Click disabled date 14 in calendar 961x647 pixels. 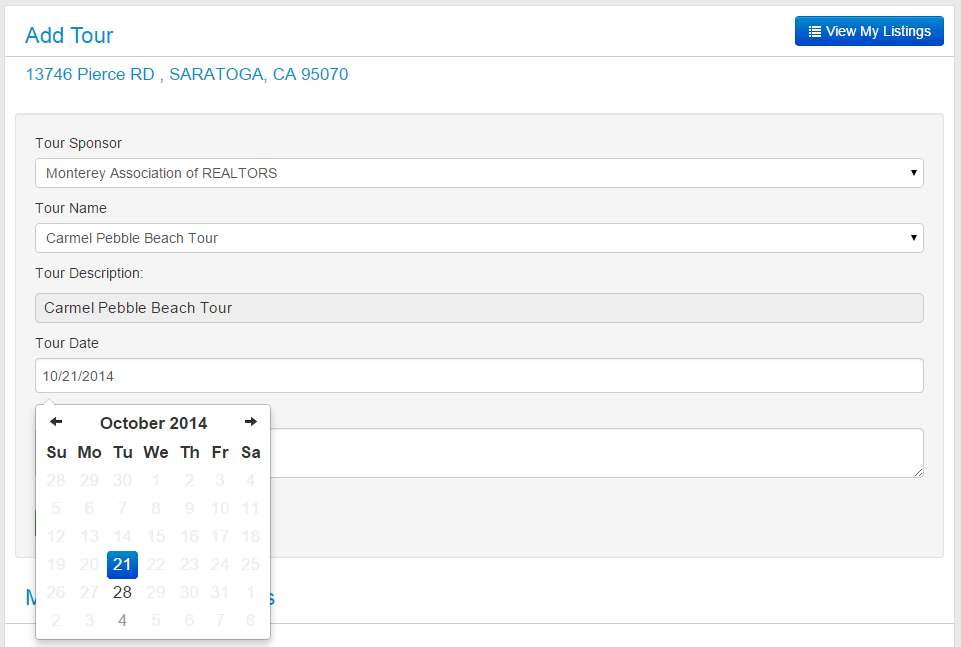(122, 536)
